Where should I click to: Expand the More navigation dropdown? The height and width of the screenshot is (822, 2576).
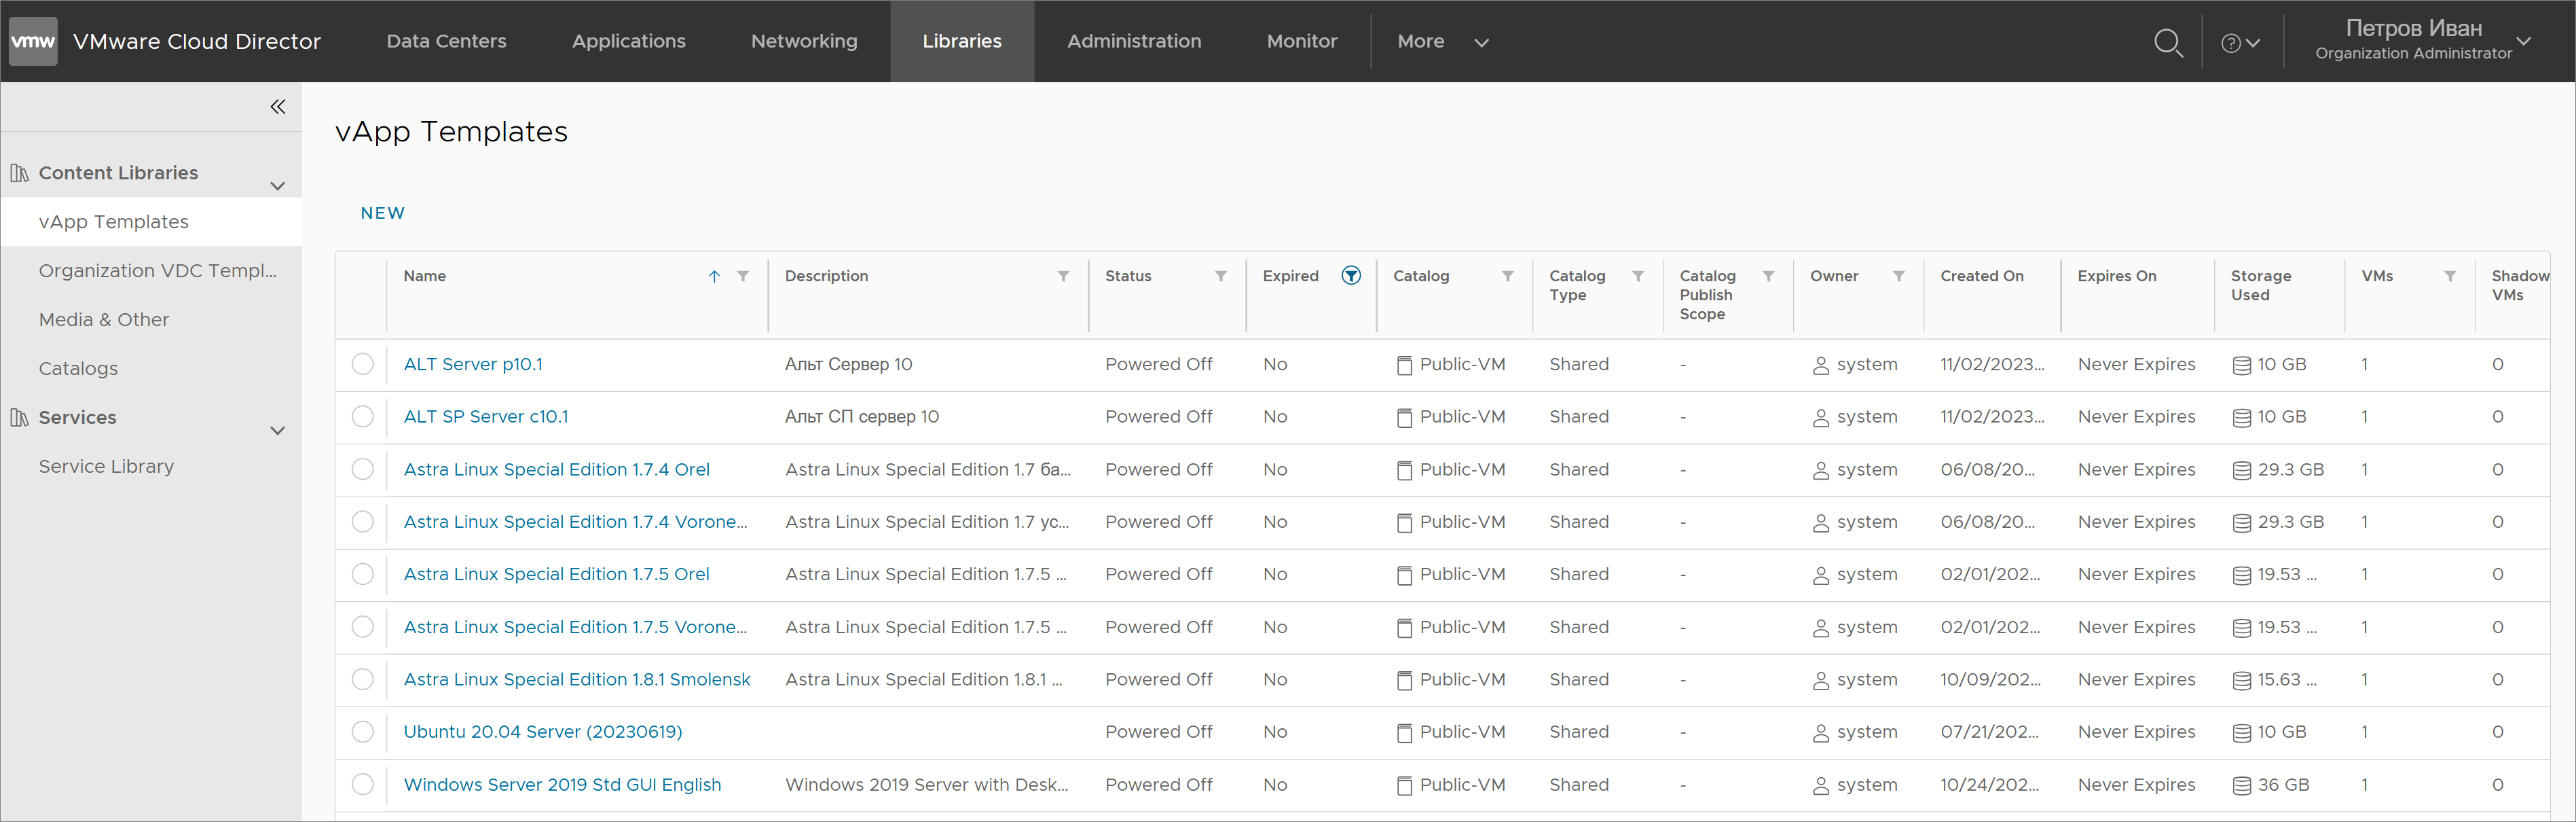click(1443, 41)
